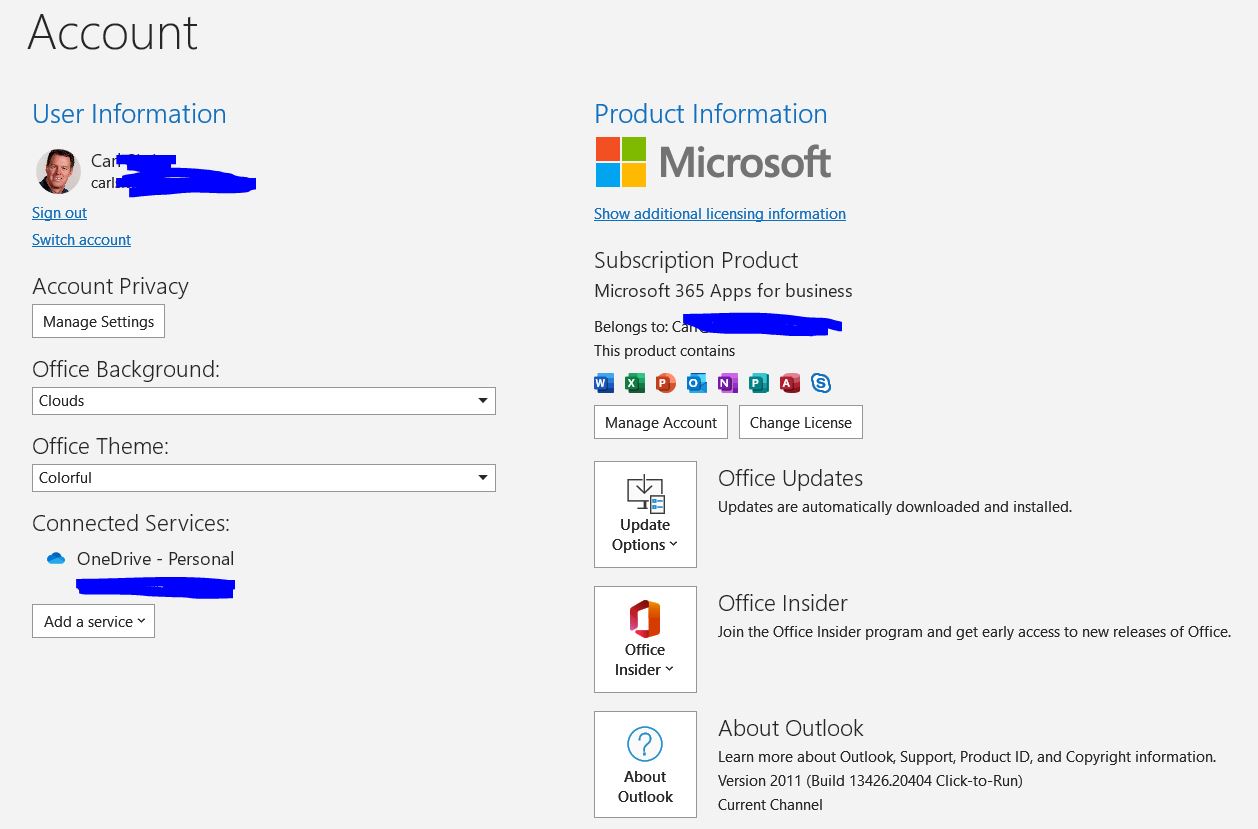Click the Manage Account button
The image size is (1258, 829).
tap(661, 422)
